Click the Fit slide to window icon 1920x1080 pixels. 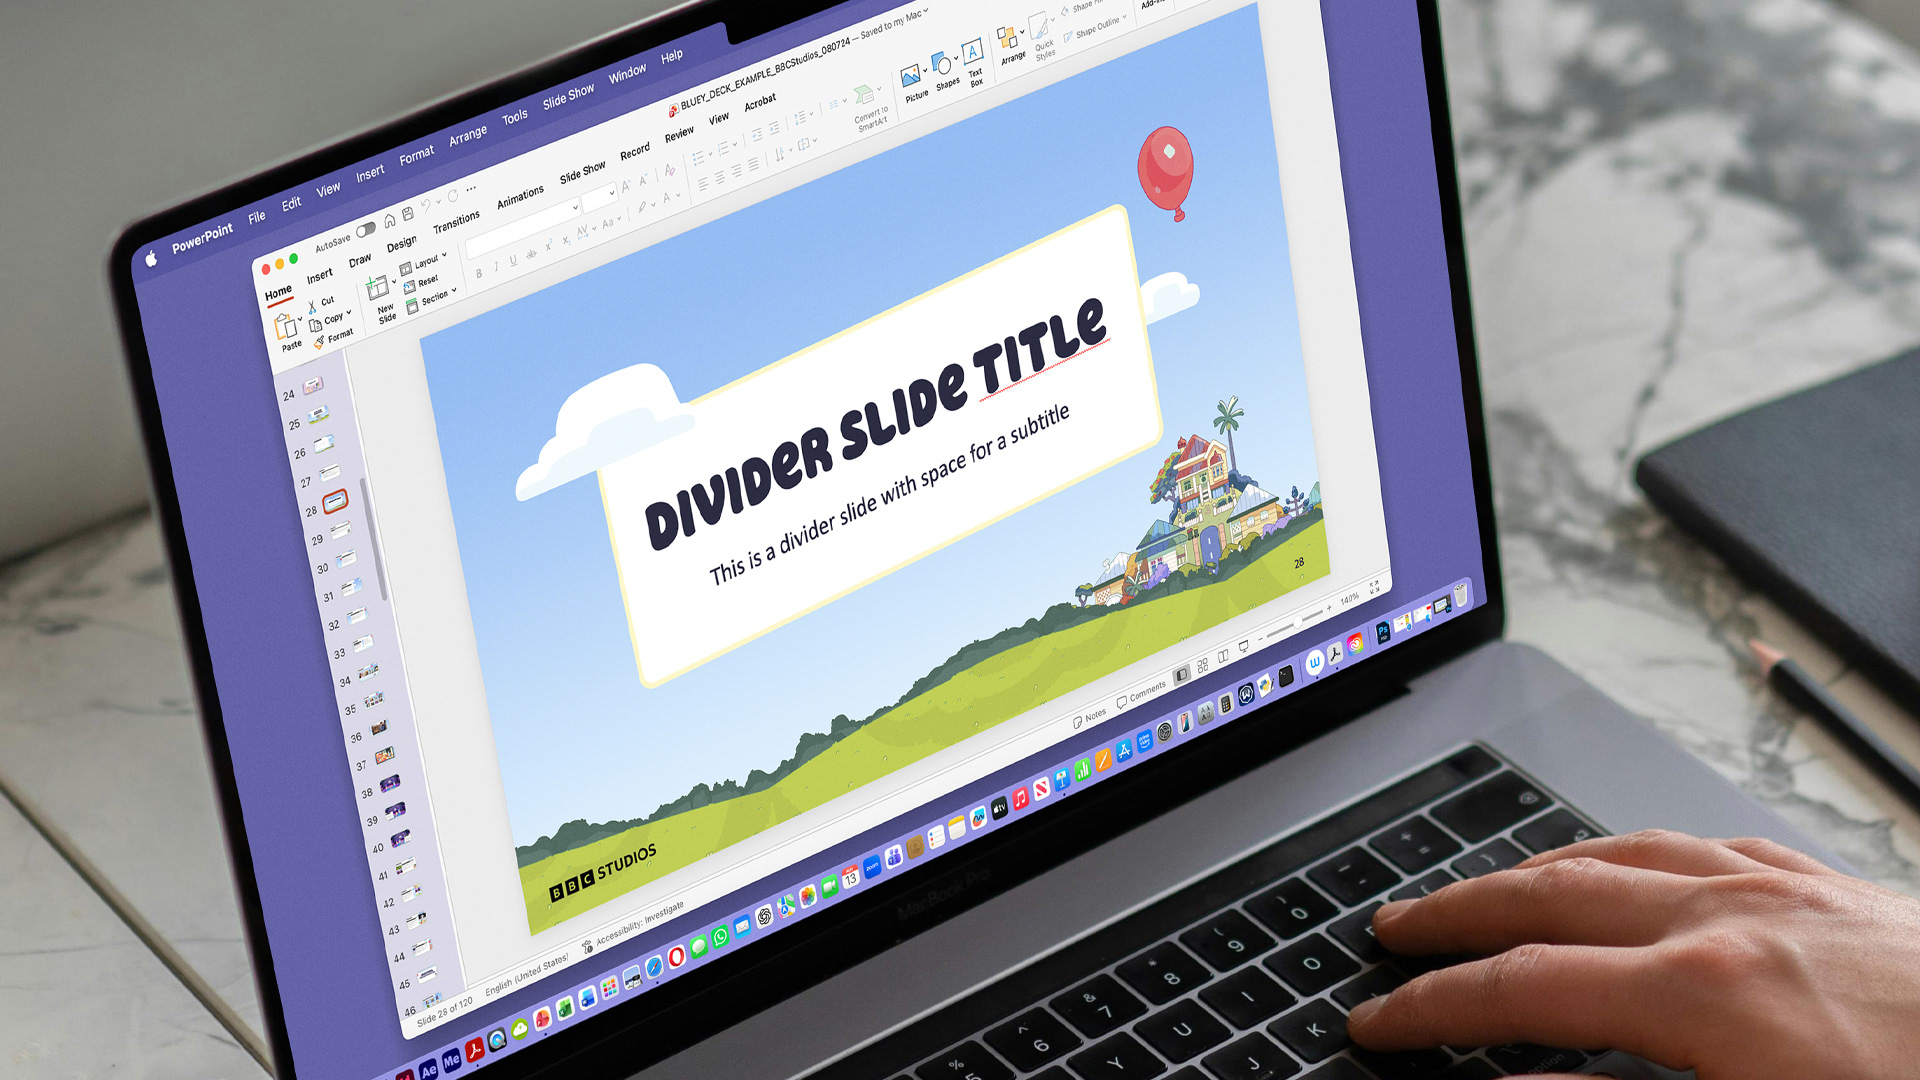(1374, 588)
